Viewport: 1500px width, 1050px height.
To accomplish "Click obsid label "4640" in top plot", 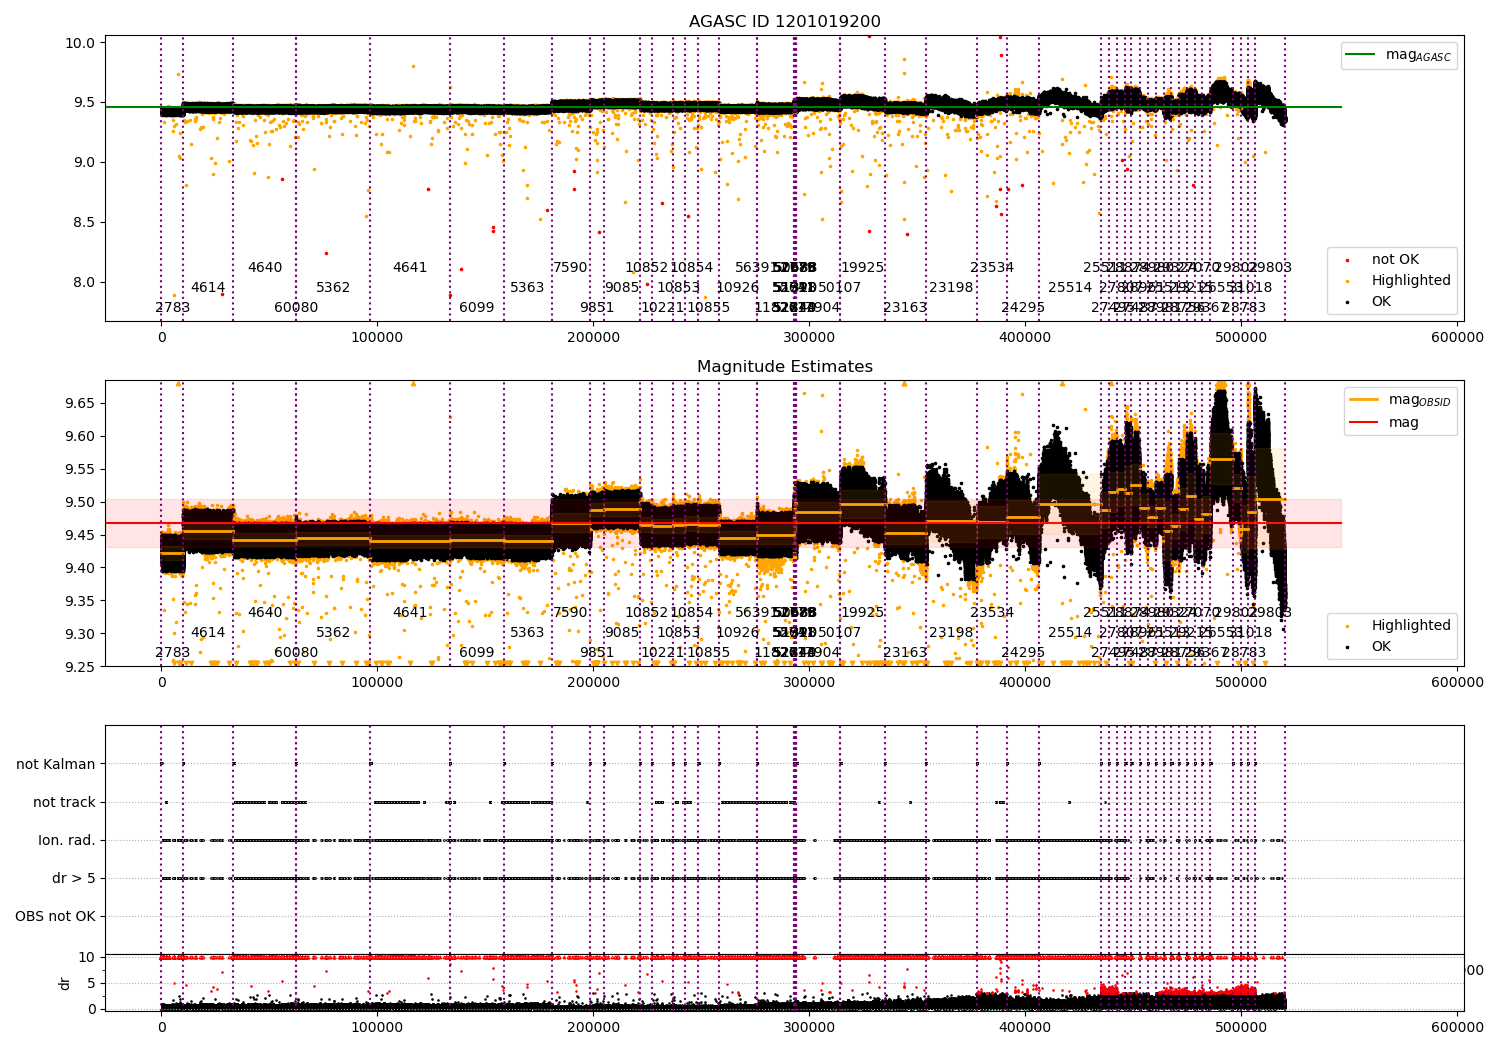I will click(265, 268).
